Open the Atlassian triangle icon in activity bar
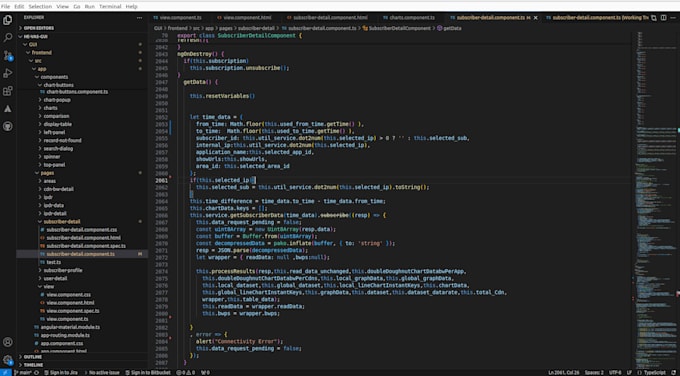This screenshot has width=680, height=376. pos(7,109)
